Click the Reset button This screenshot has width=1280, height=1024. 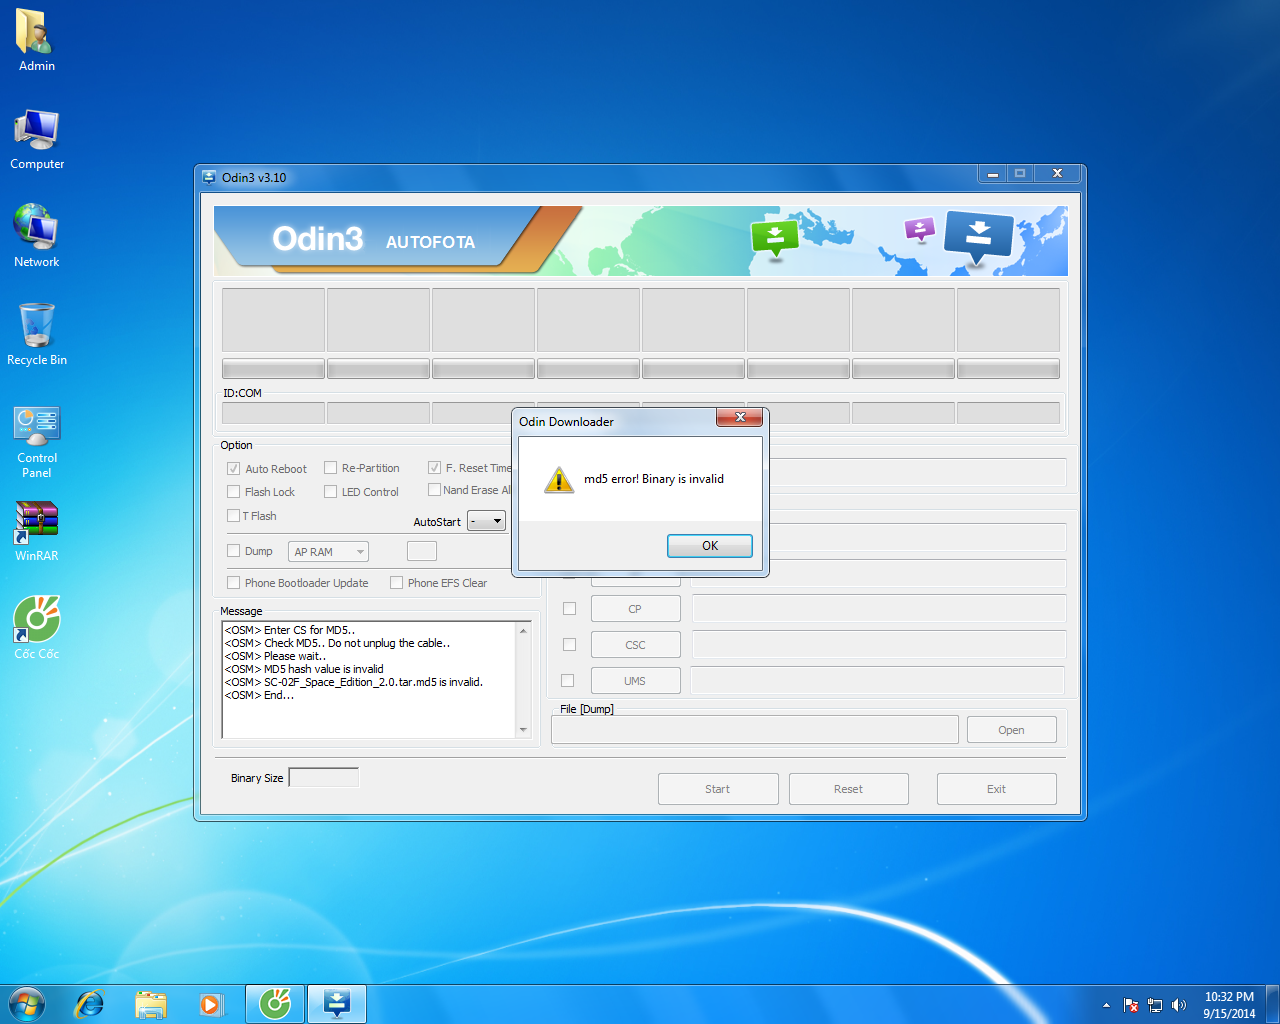(848, 789)
